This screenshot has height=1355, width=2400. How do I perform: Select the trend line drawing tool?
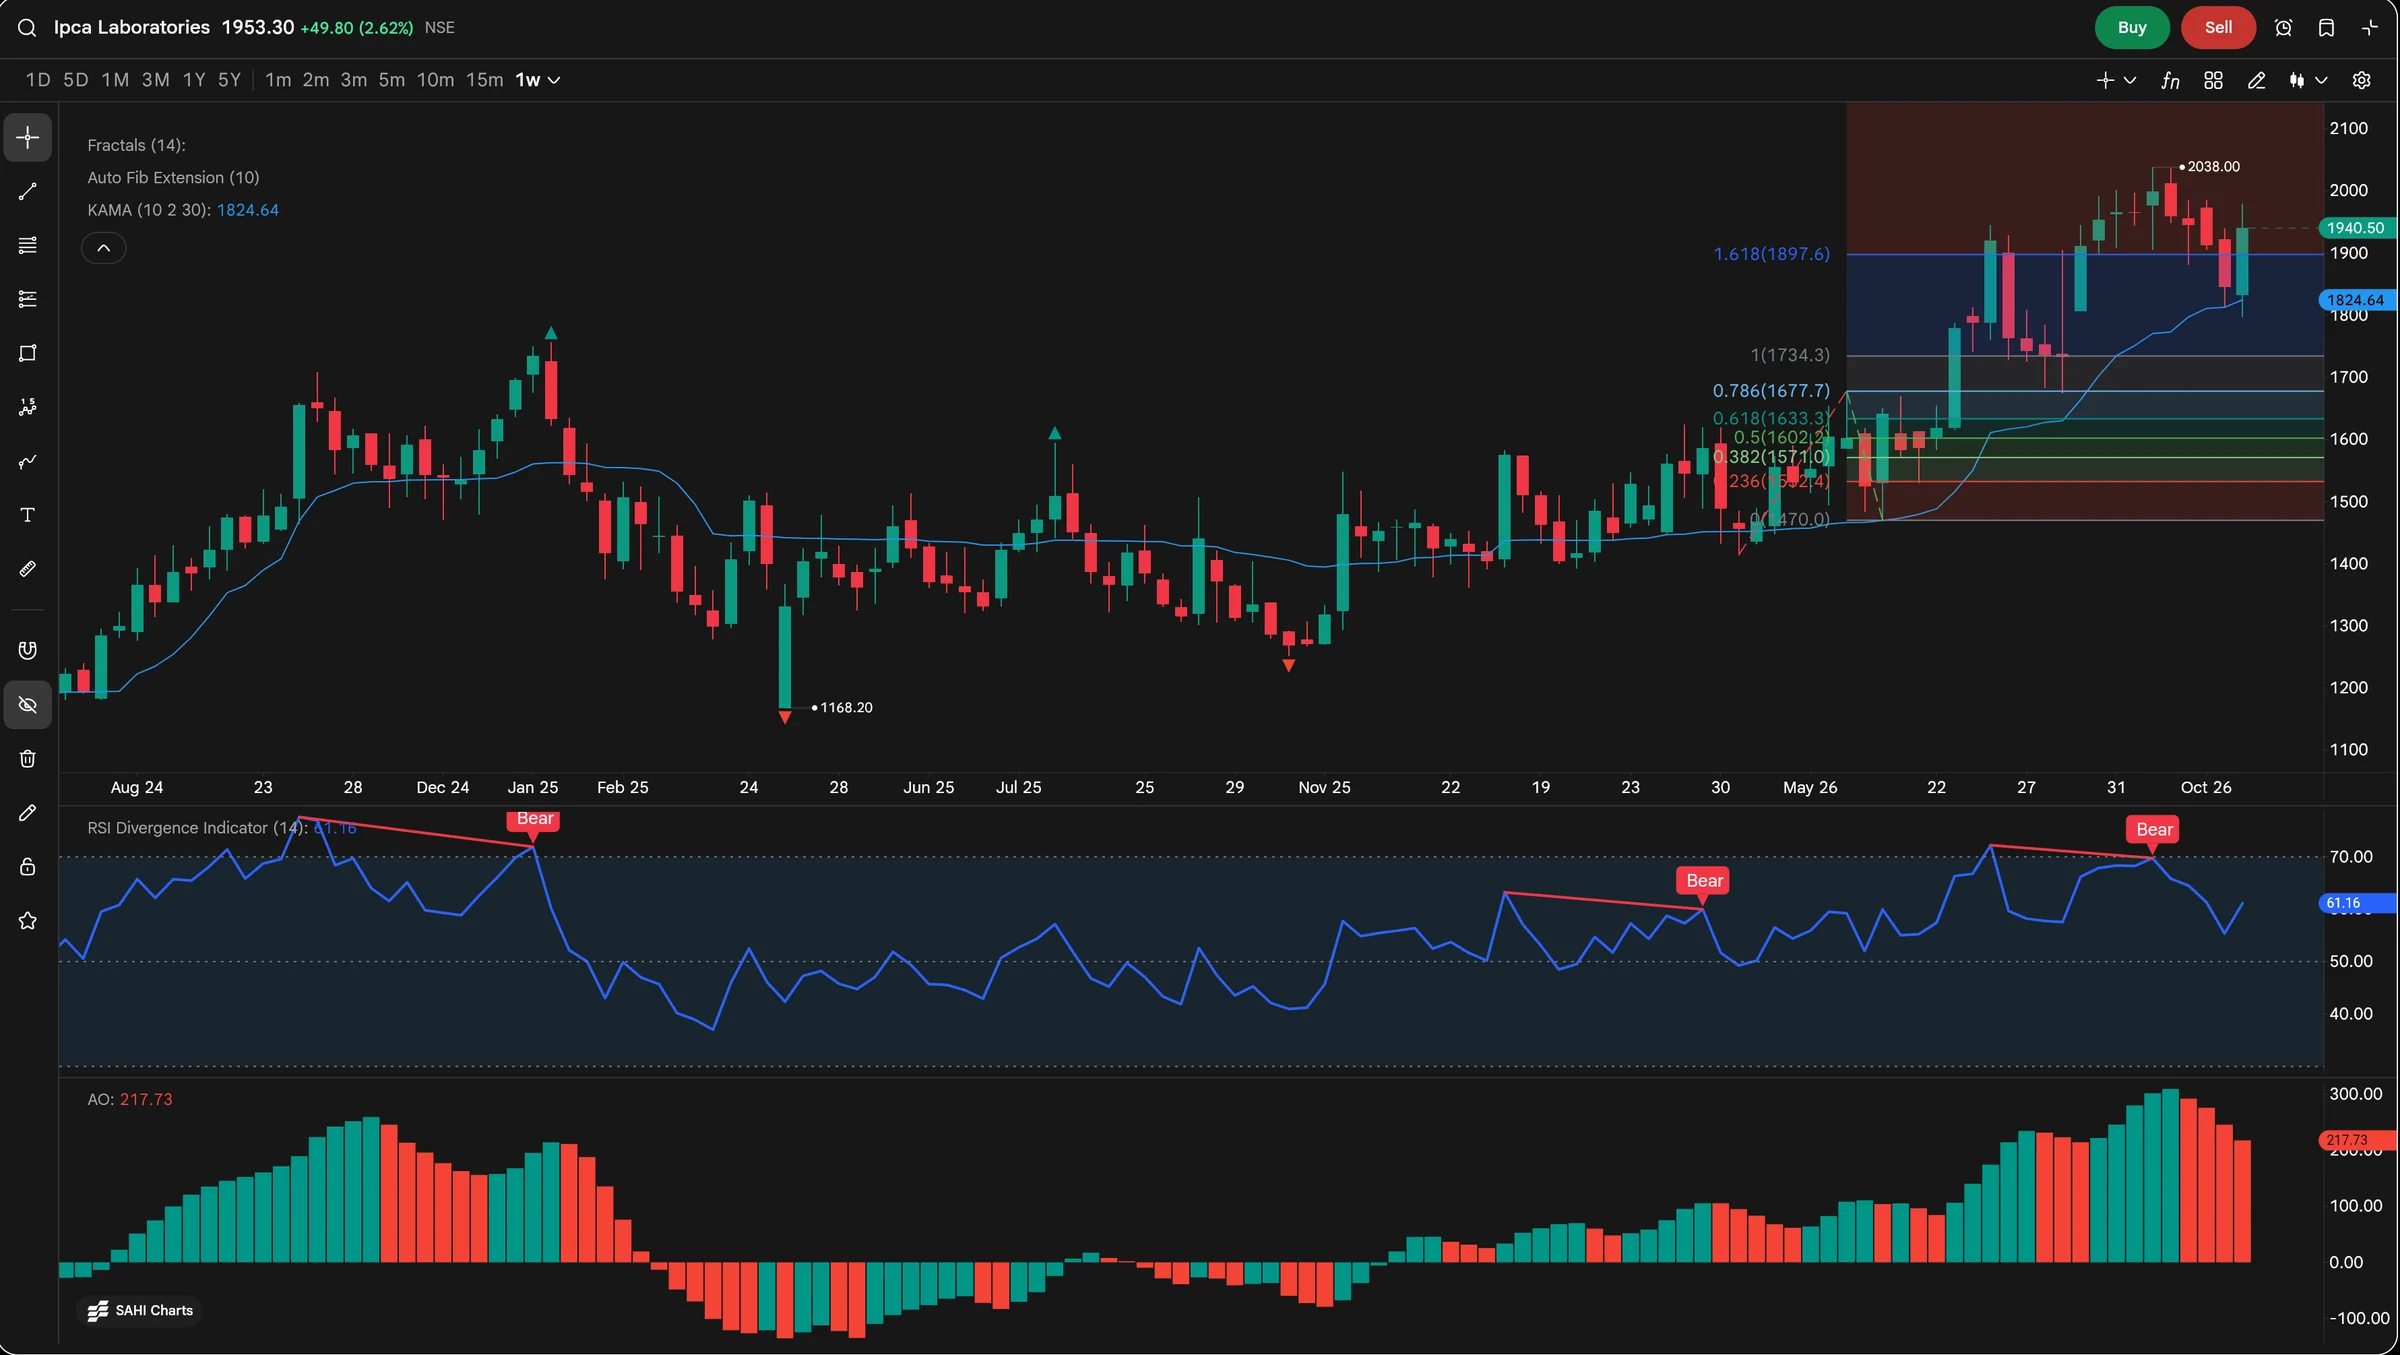point(28,191)
